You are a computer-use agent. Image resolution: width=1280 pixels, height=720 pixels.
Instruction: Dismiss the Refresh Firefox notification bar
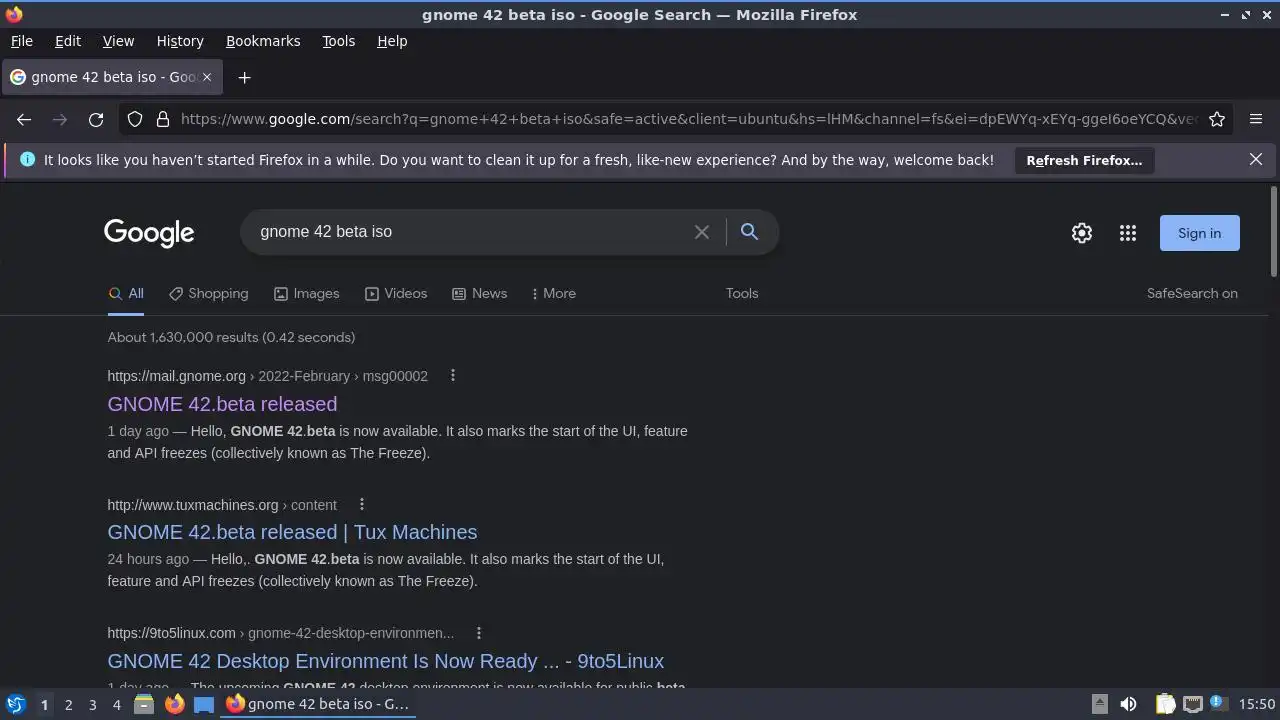(x=1256, y=159)
